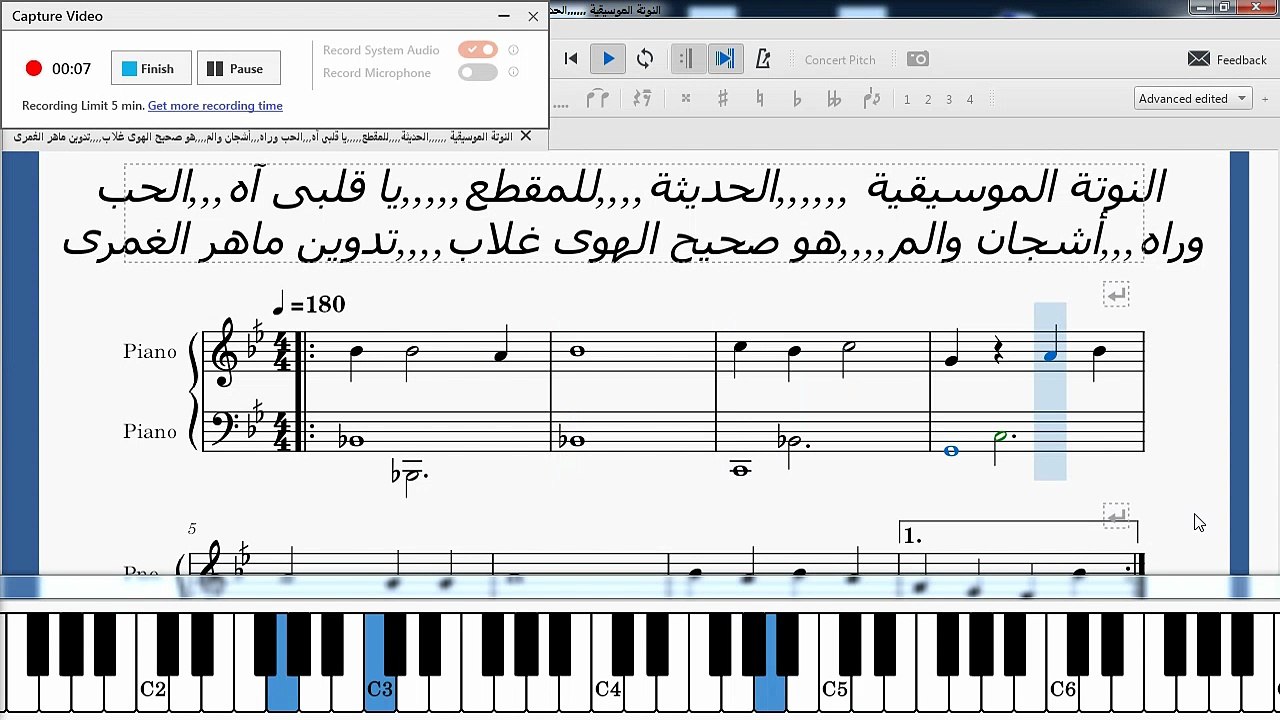1280x720 pixels.
Task: Select voice 4
Action: (x=970, y=99)
